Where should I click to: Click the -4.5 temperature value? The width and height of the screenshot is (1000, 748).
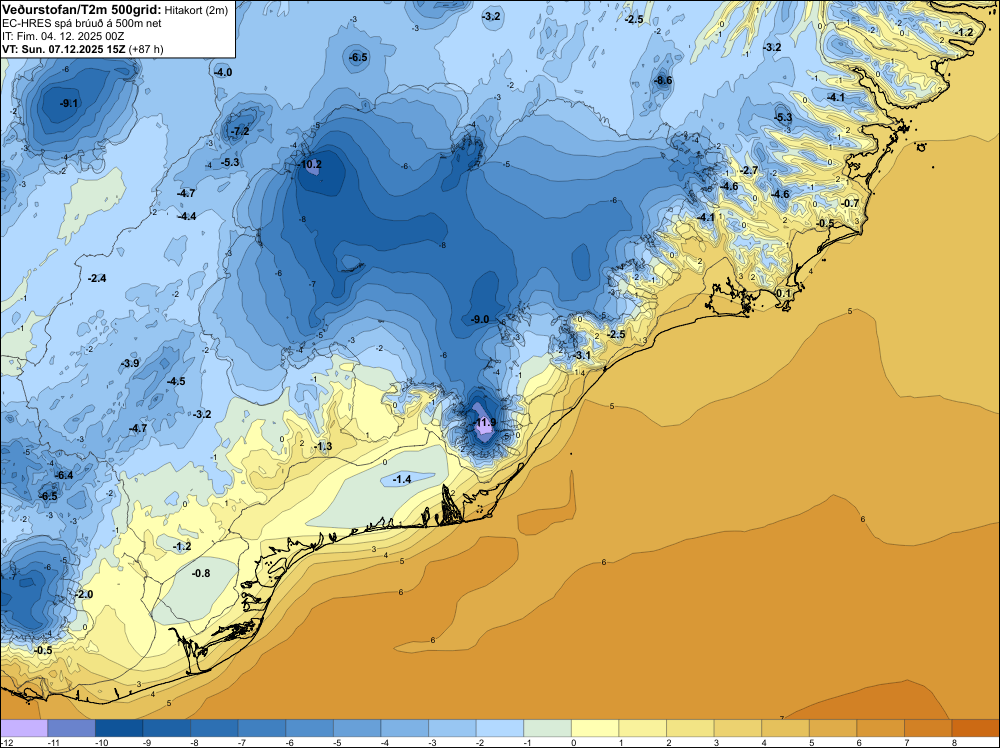point(176,381)
